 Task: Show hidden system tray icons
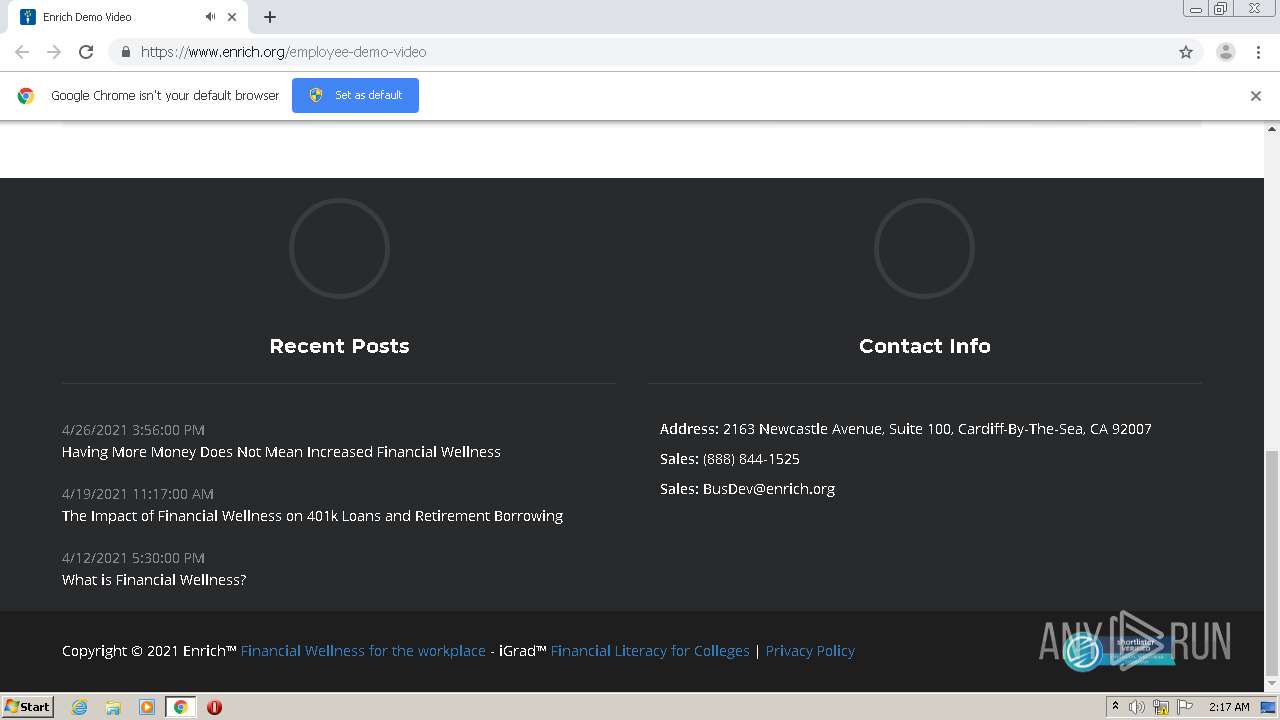click(x=1115, y=707)
